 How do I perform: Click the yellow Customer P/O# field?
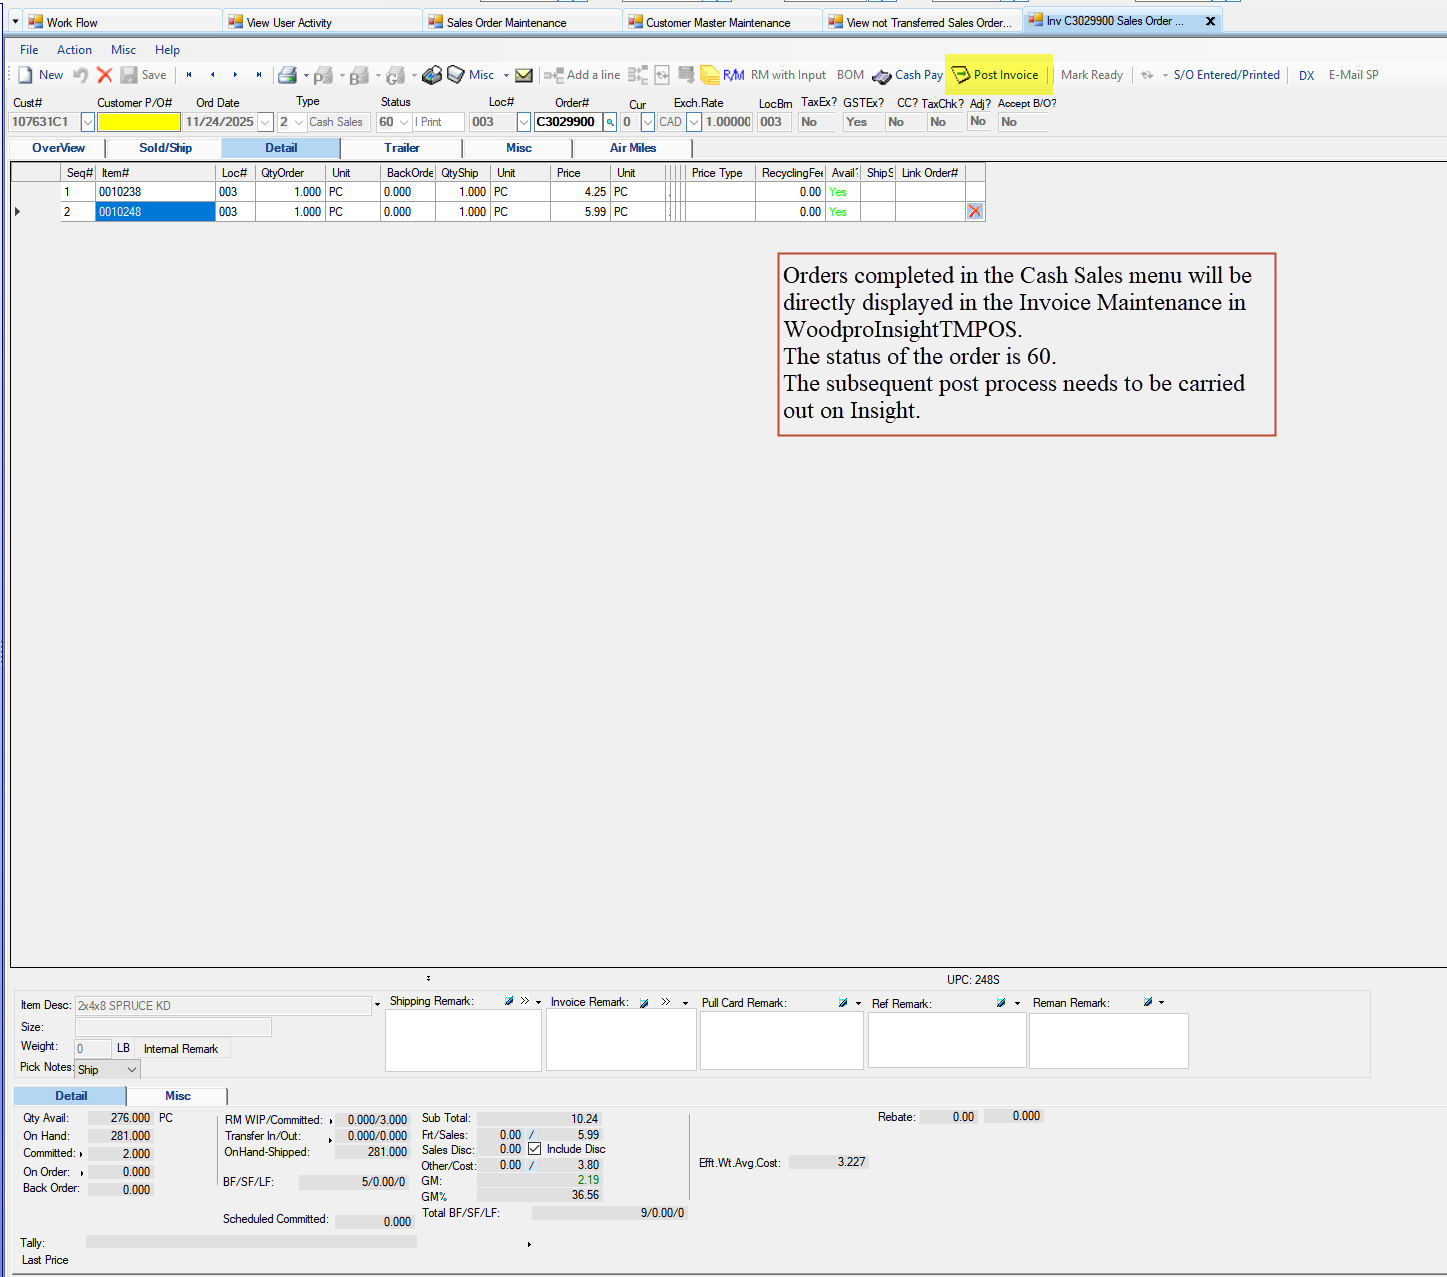pyautogui.click(x=139, y=122)
